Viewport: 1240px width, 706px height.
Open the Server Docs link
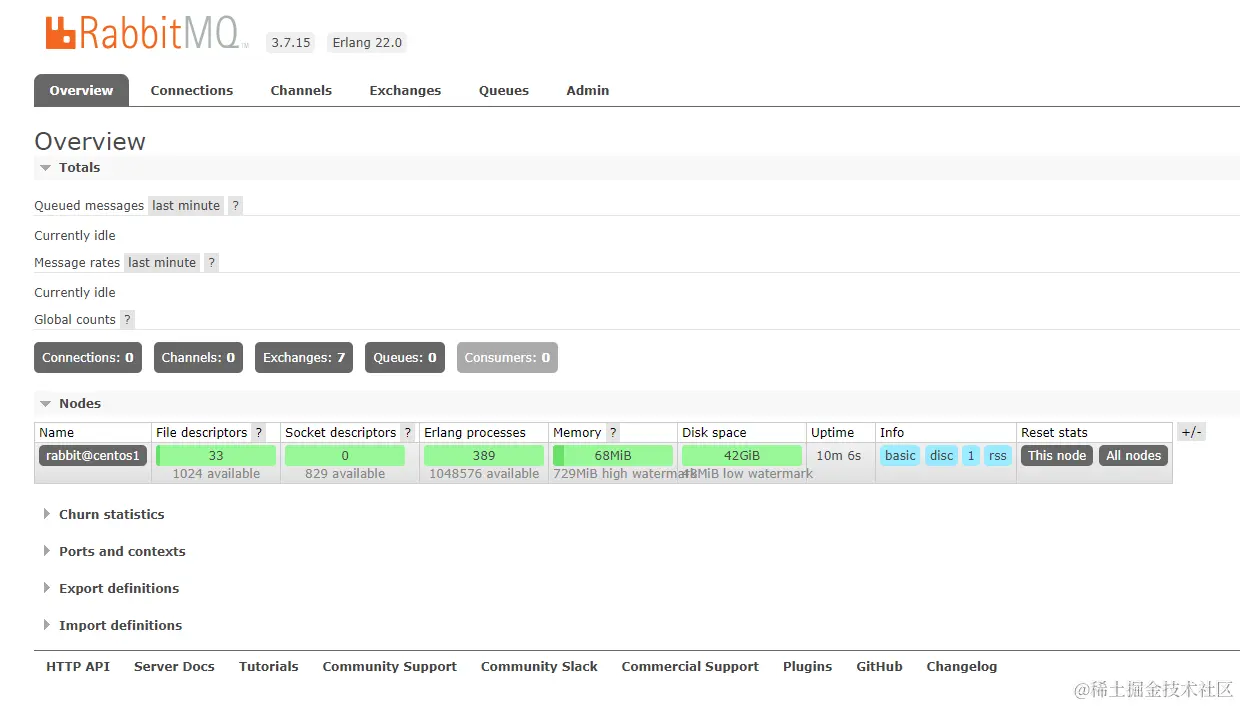[x=174, y=667]
